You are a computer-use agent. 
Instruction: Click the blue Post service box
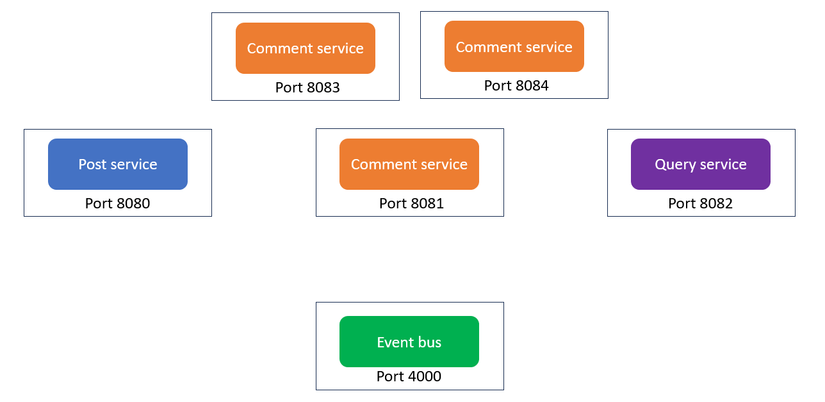(x=117, y=164)
